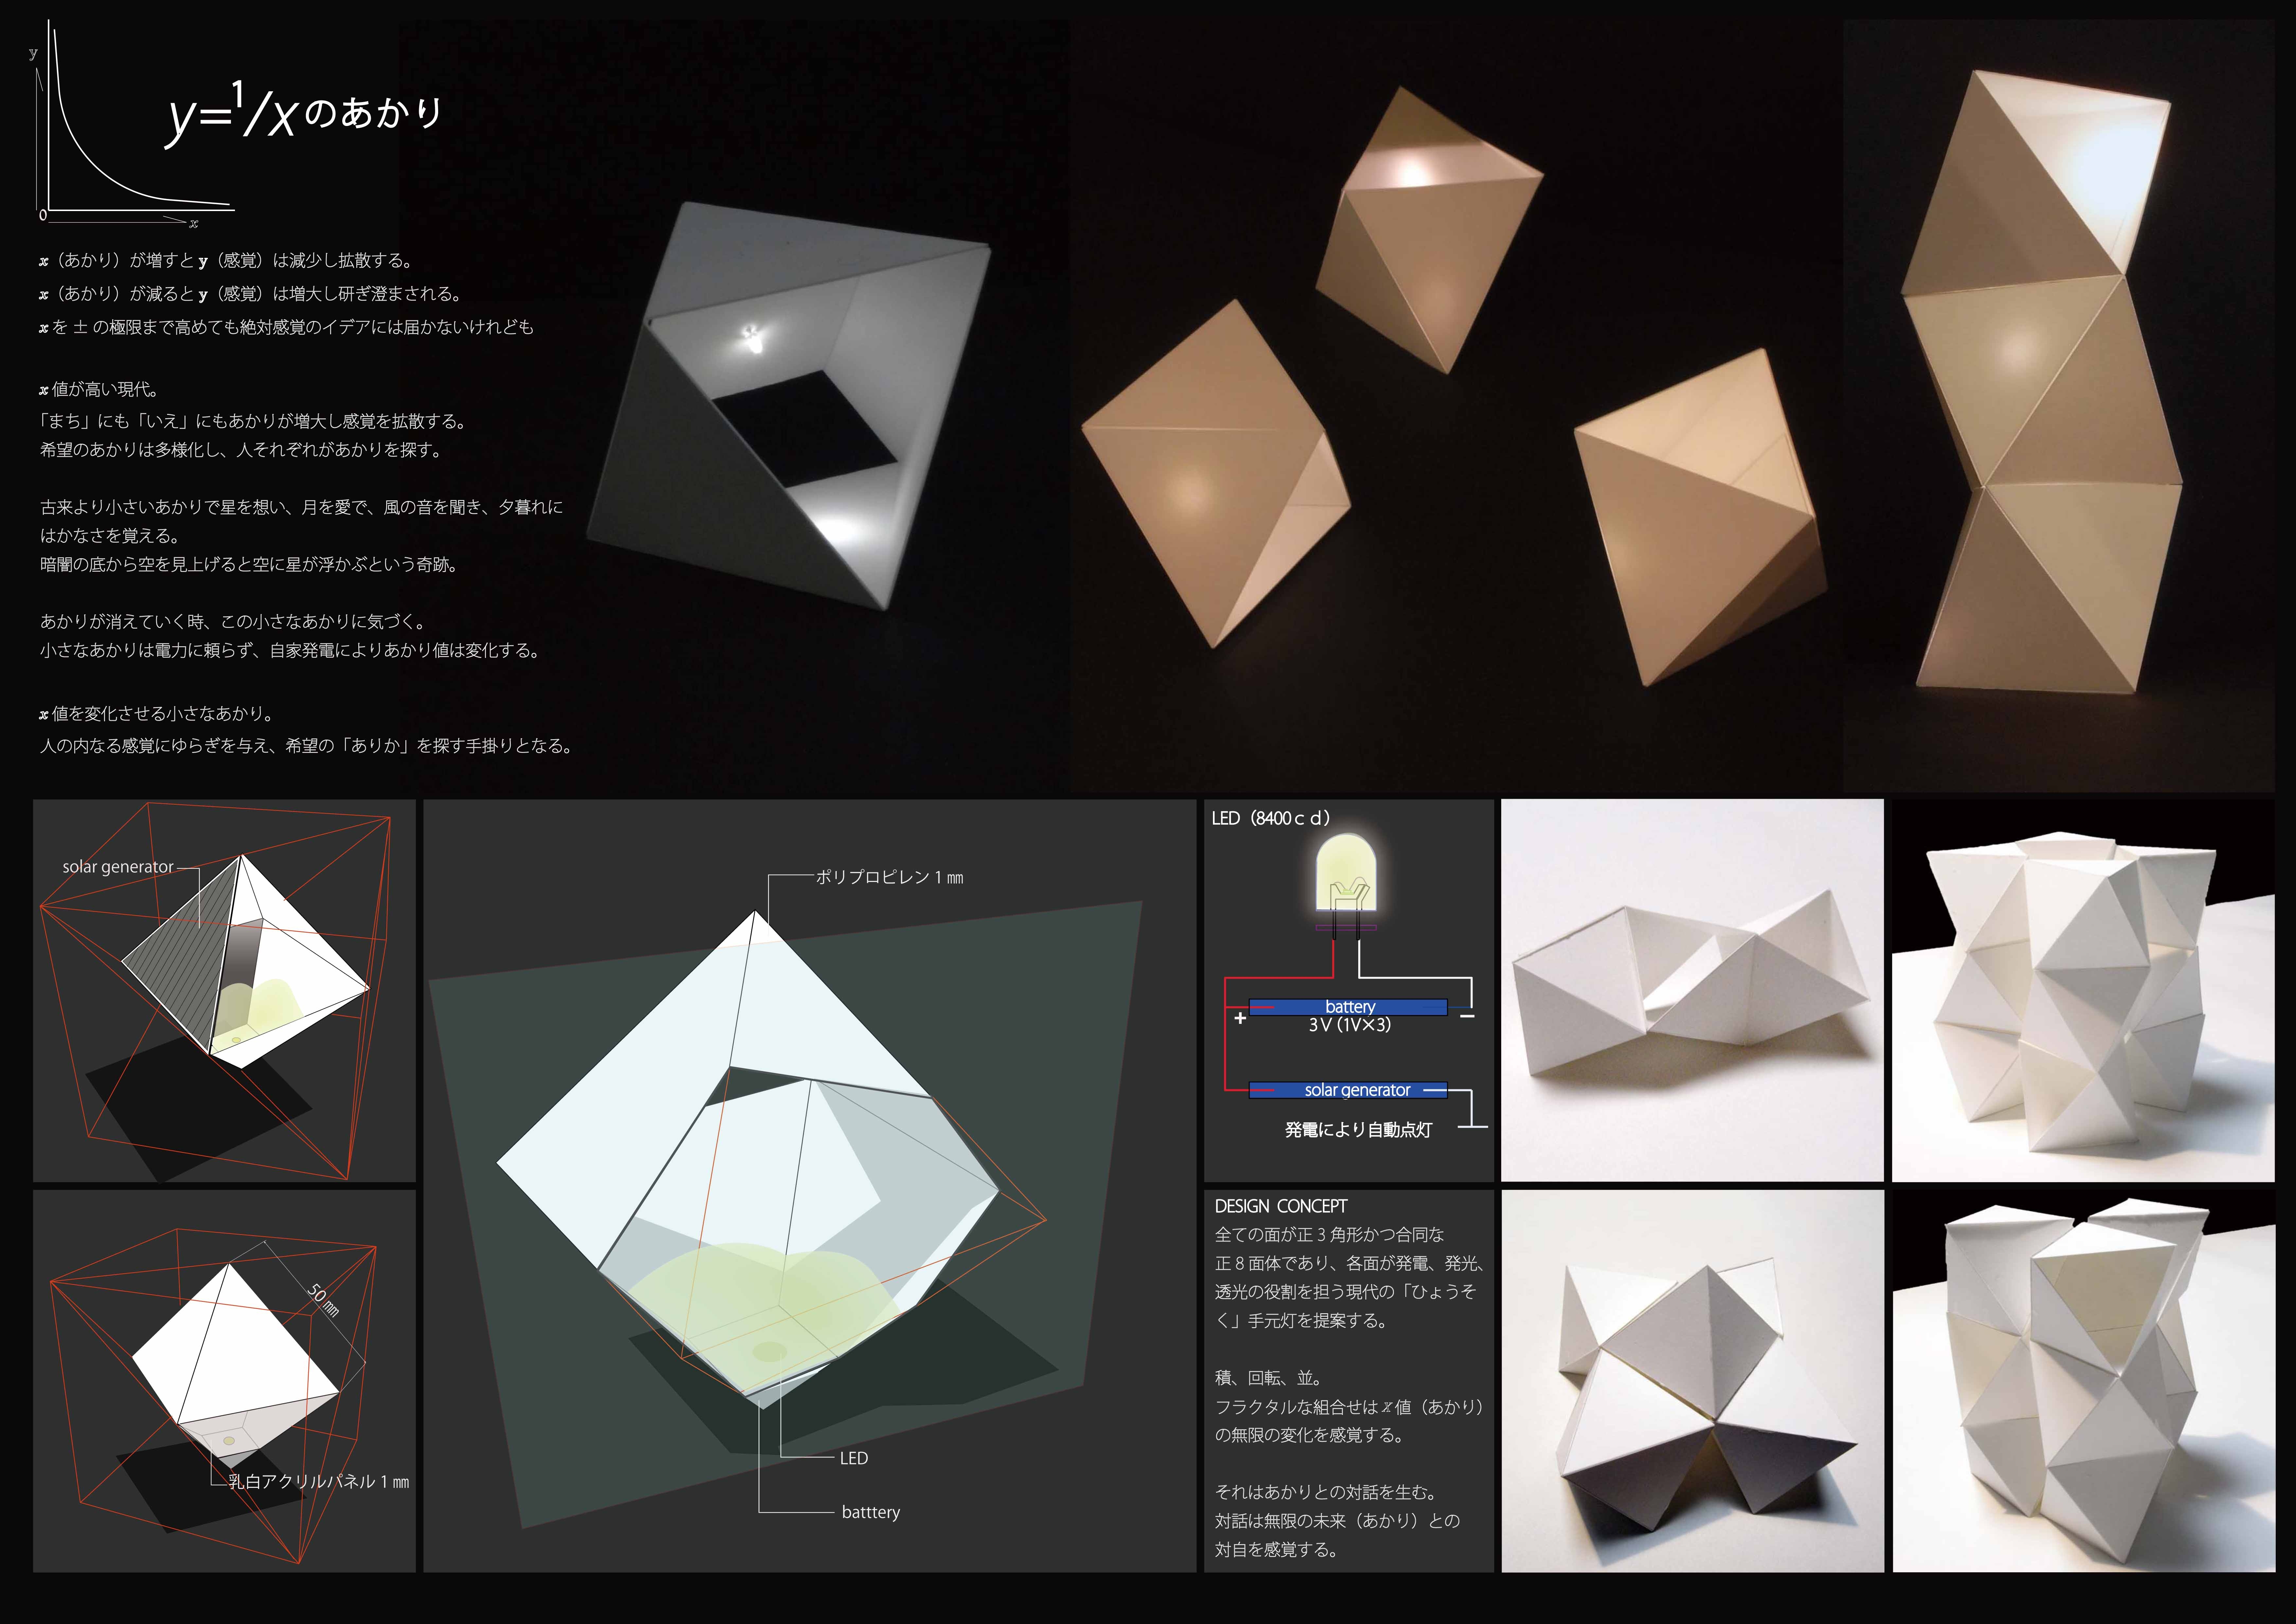Click the blue "battery" bar in circuit

(1348, 1007)
